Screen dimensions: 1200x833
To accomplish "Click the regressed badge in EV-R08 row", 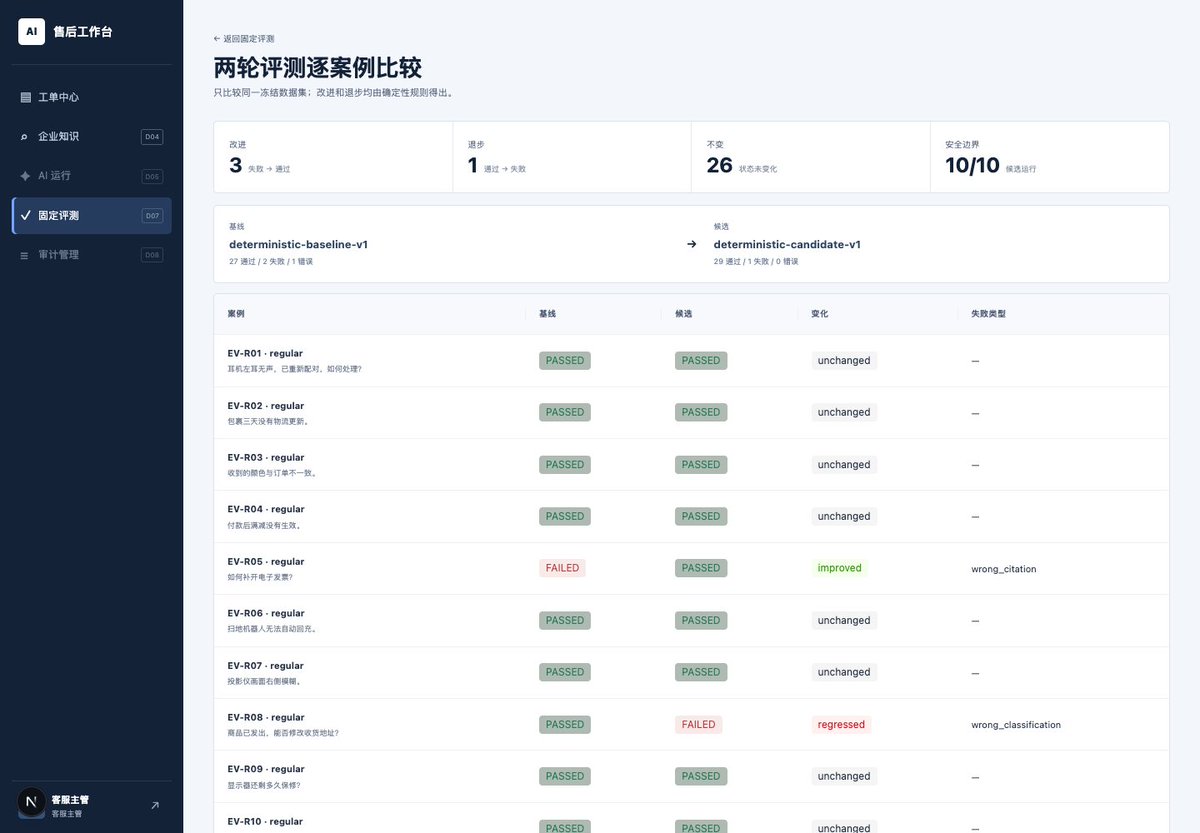I will (841, 724).
